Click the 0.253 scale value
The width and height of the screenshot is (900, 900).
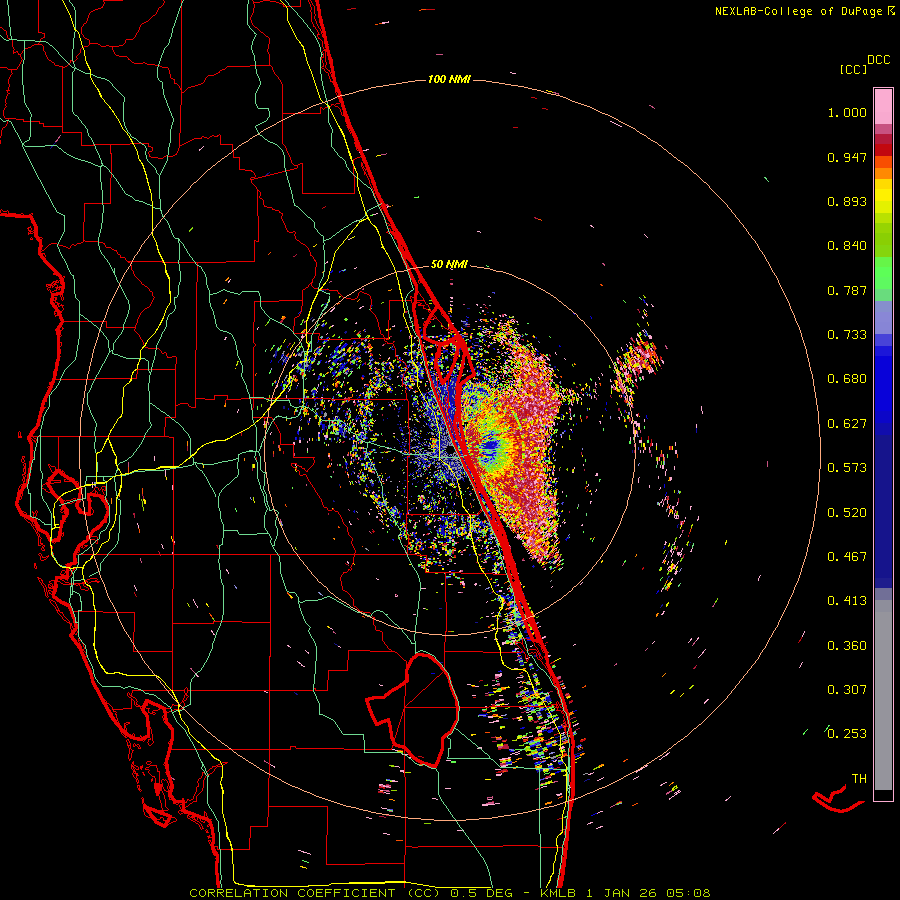(x=847, y=734)
